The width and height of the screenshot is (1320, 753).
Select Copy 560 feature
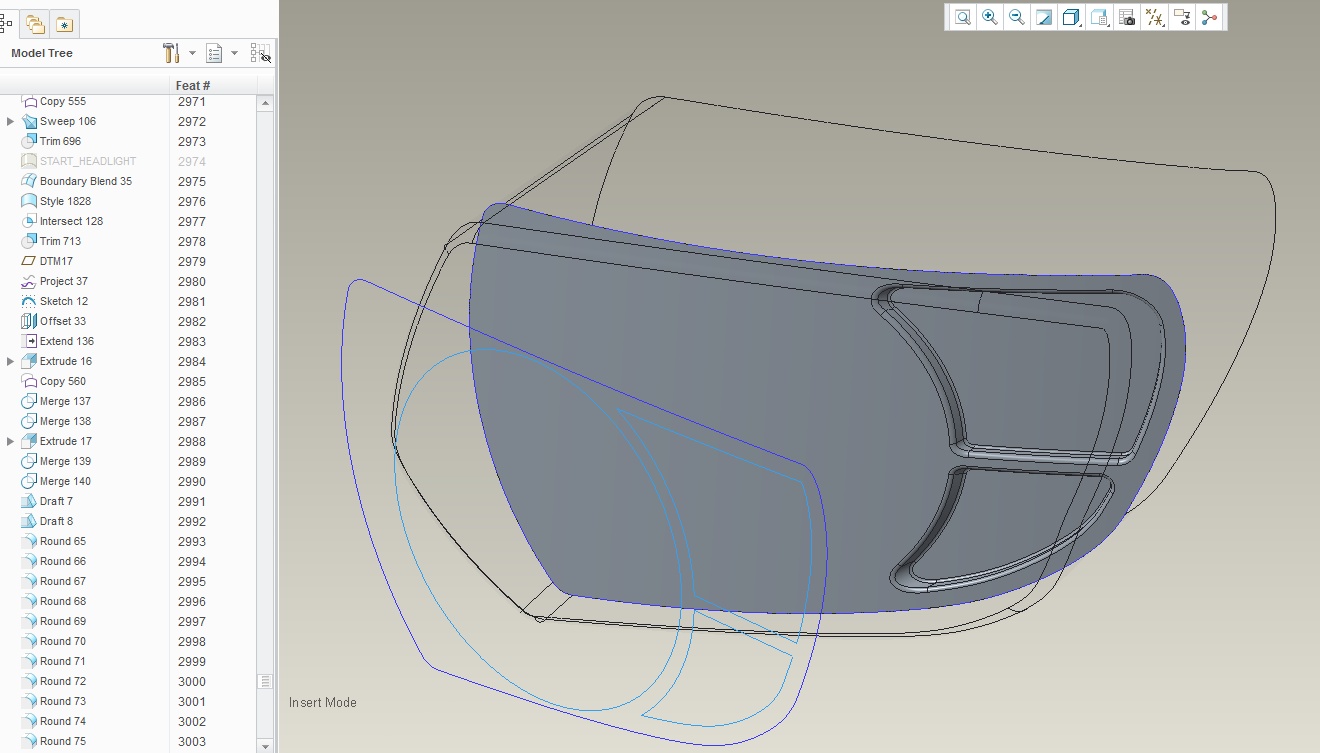point(63,381)
